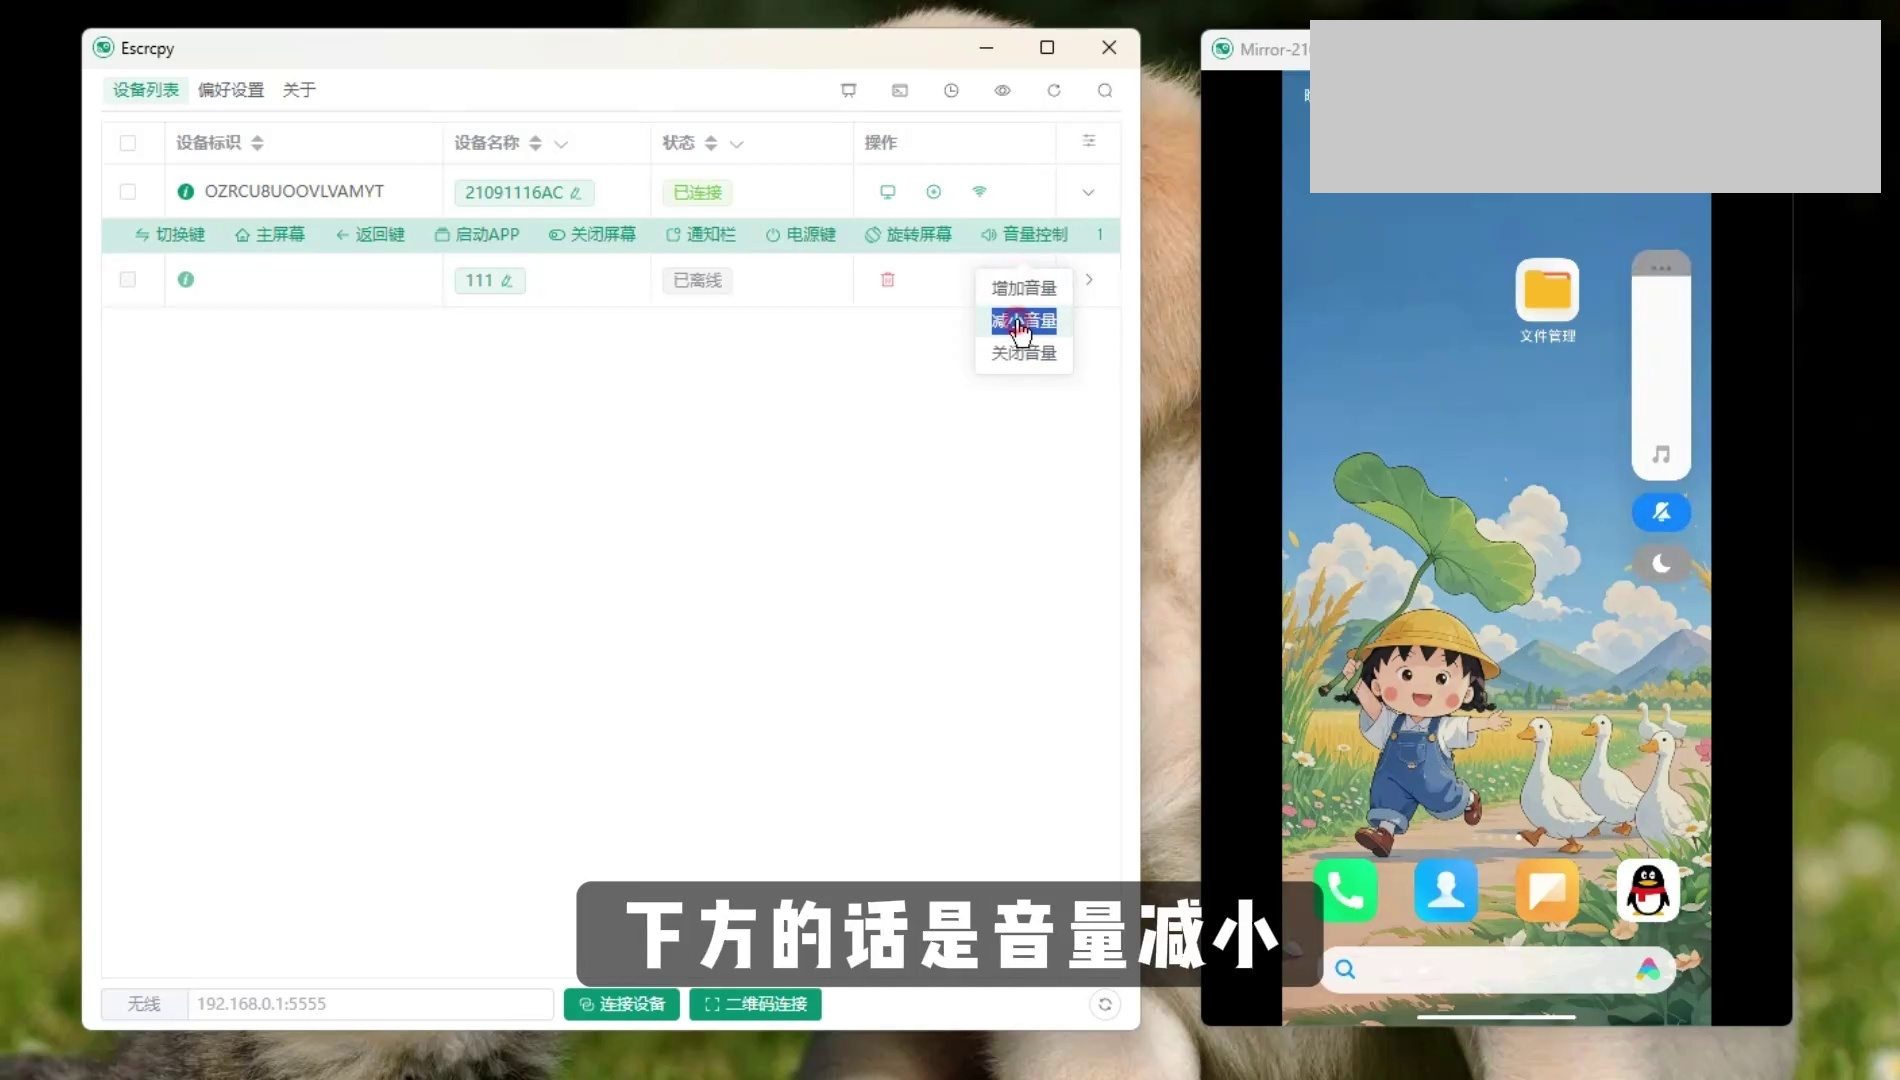Open the terminal icon in top toolbar
The width and height of the screenshot is (1900, 1080).
click(x=900, y=90)
